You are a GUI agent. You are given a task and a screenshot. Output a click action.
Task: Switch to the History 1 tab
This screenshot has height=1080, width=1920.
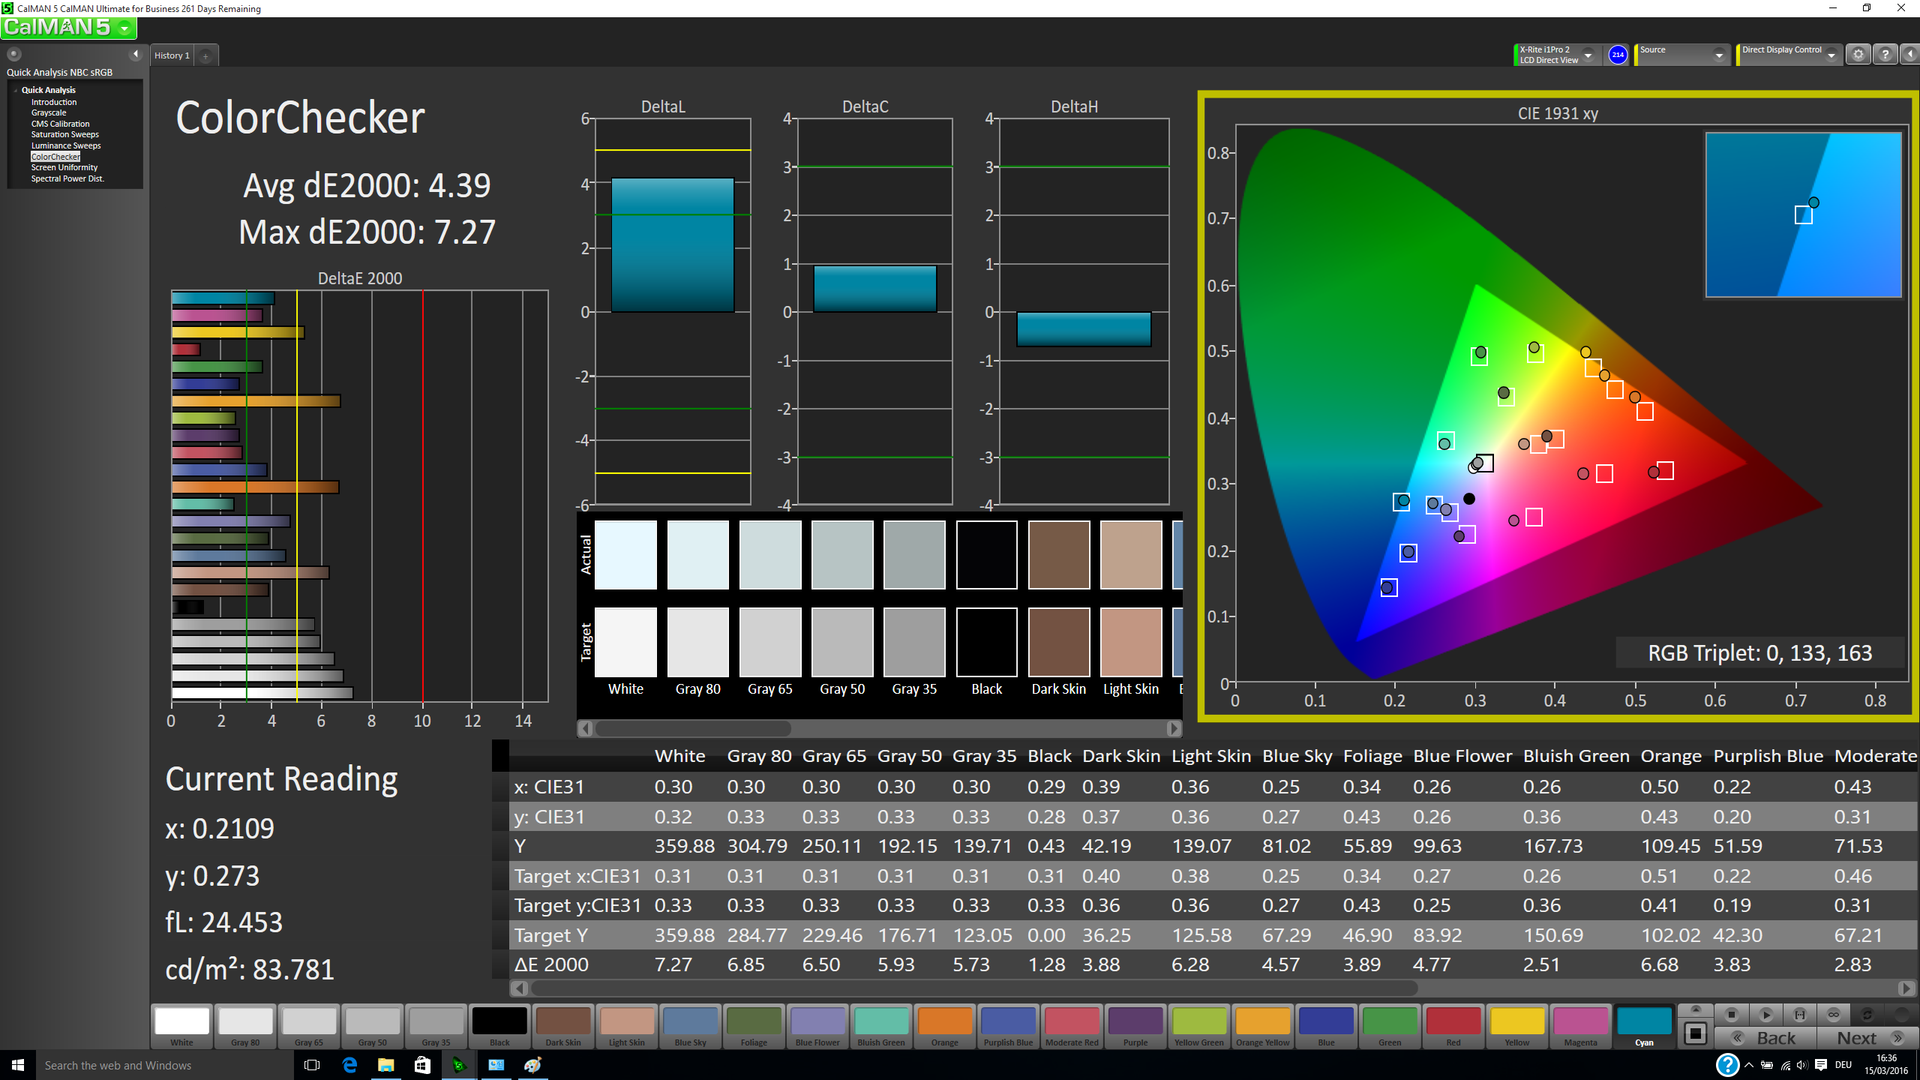tap(171, 56)
